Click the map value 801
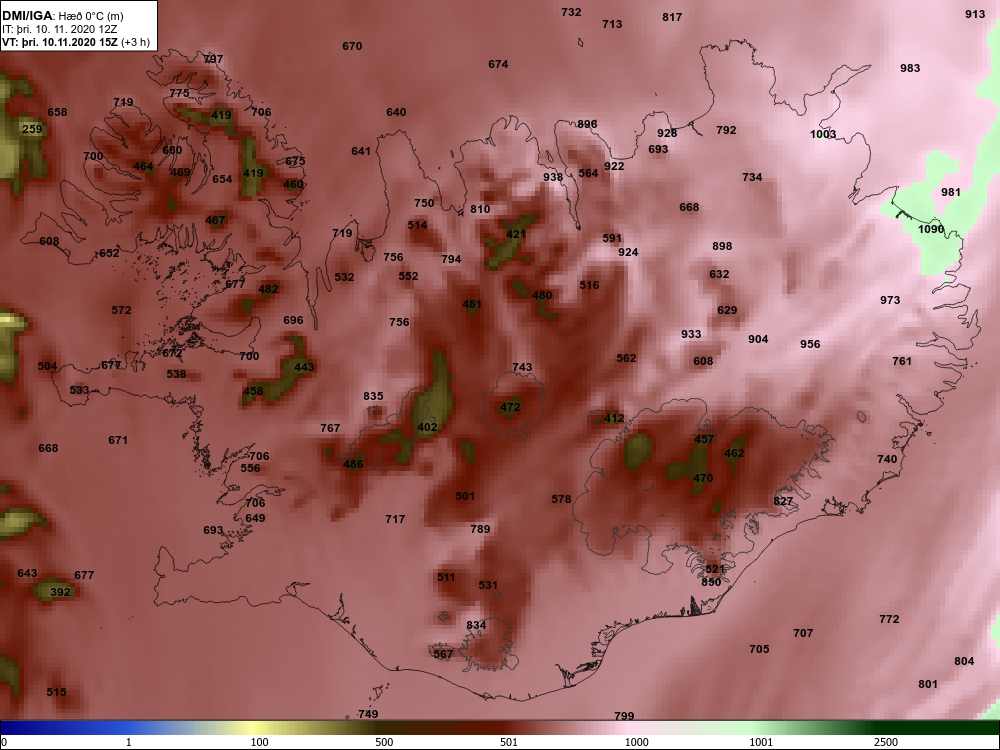1000x750 pixels. 928,684
